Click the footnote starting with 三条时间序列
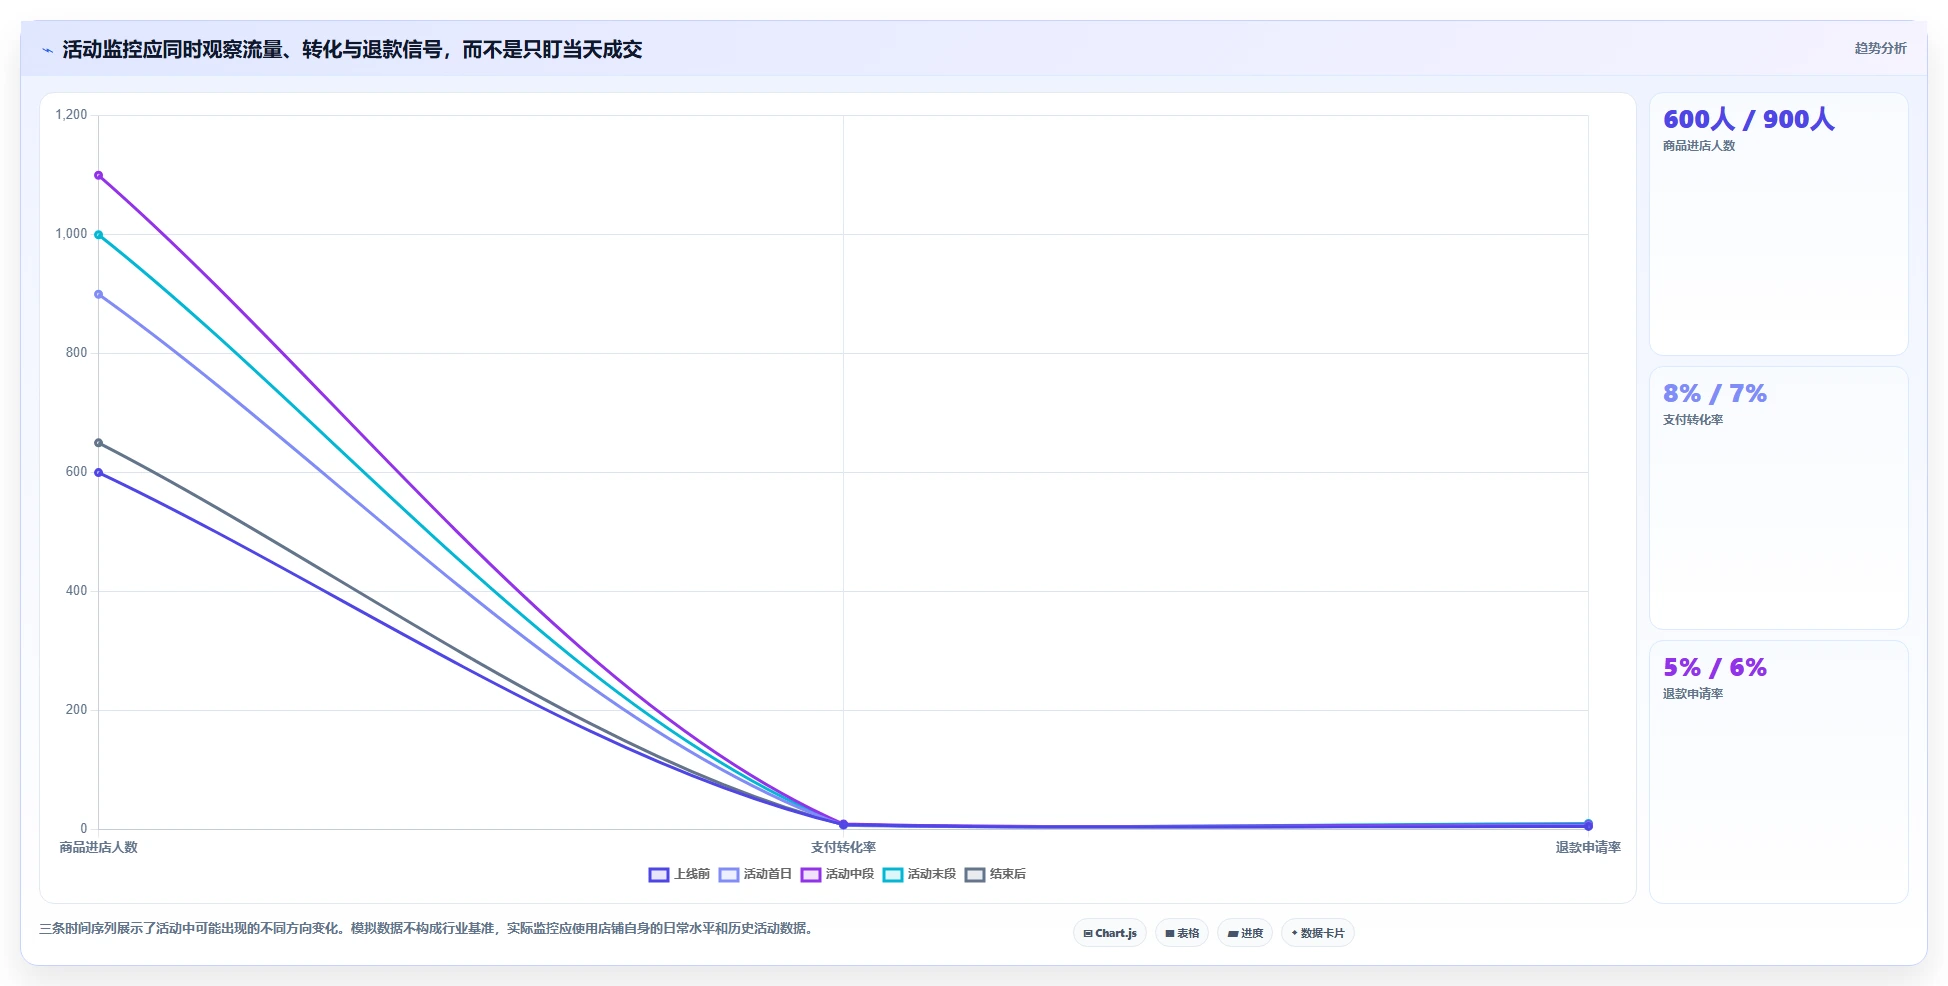Viewport: 1948px width, 986px height. coord(428,928)
